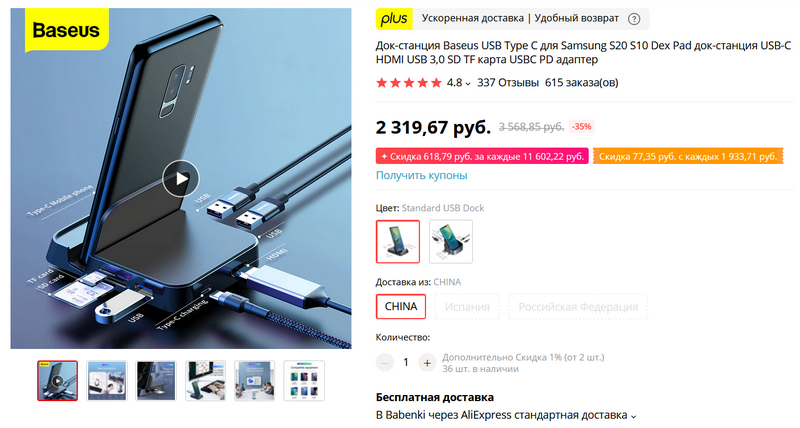Choose the second dock color variant
Viewport: 800px width, 428px height.
pos(451,242)
